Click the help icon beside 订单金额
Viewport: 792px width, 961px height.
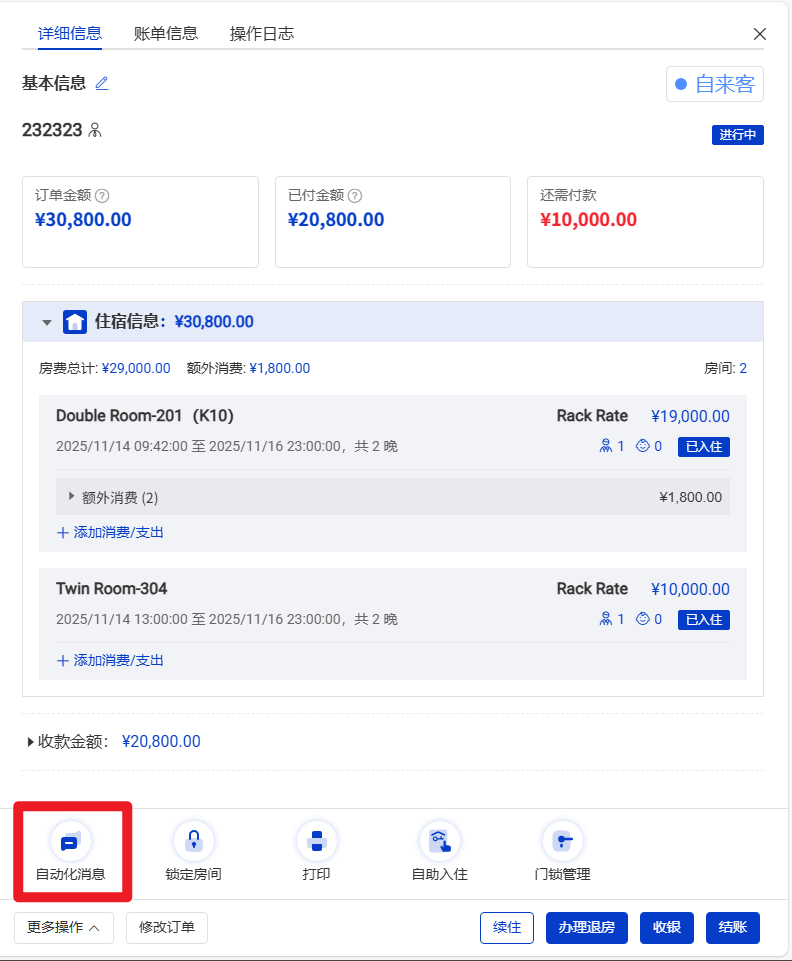click(102, 196)
